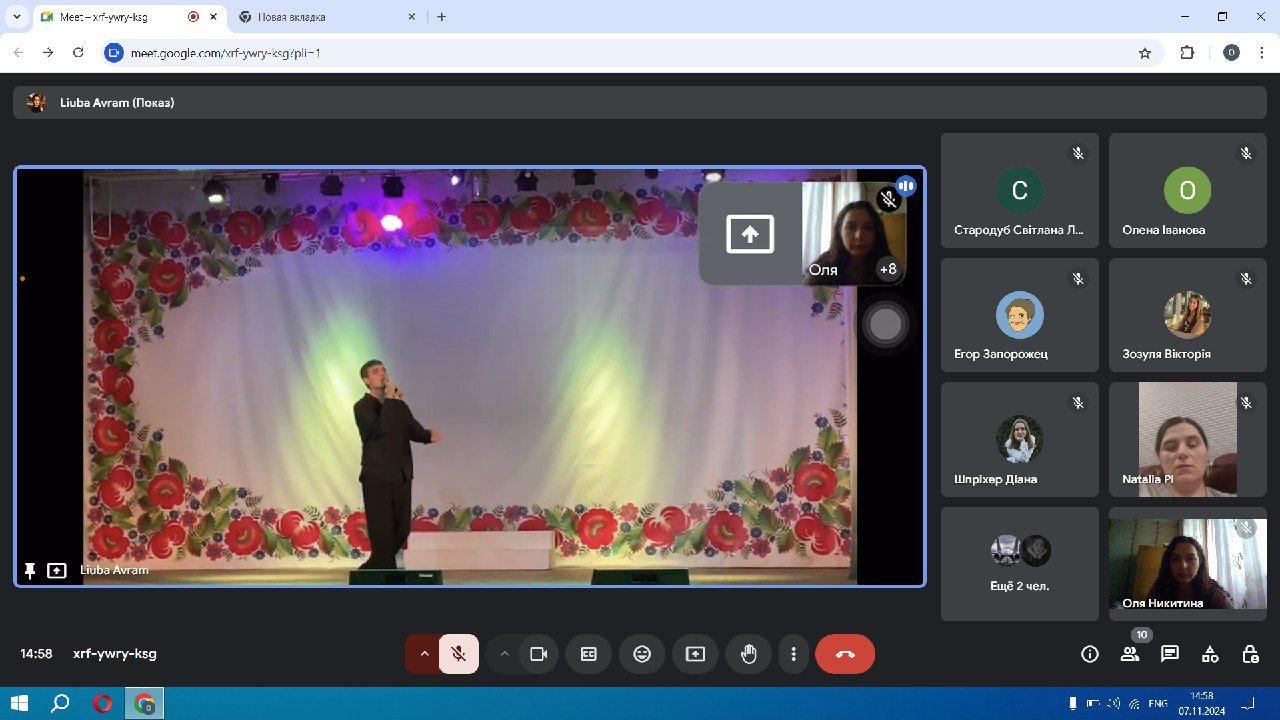The height and width of the screenshot is (720, 1280).
Task: Turn on captions with the CC button
Action: (589, 654)
